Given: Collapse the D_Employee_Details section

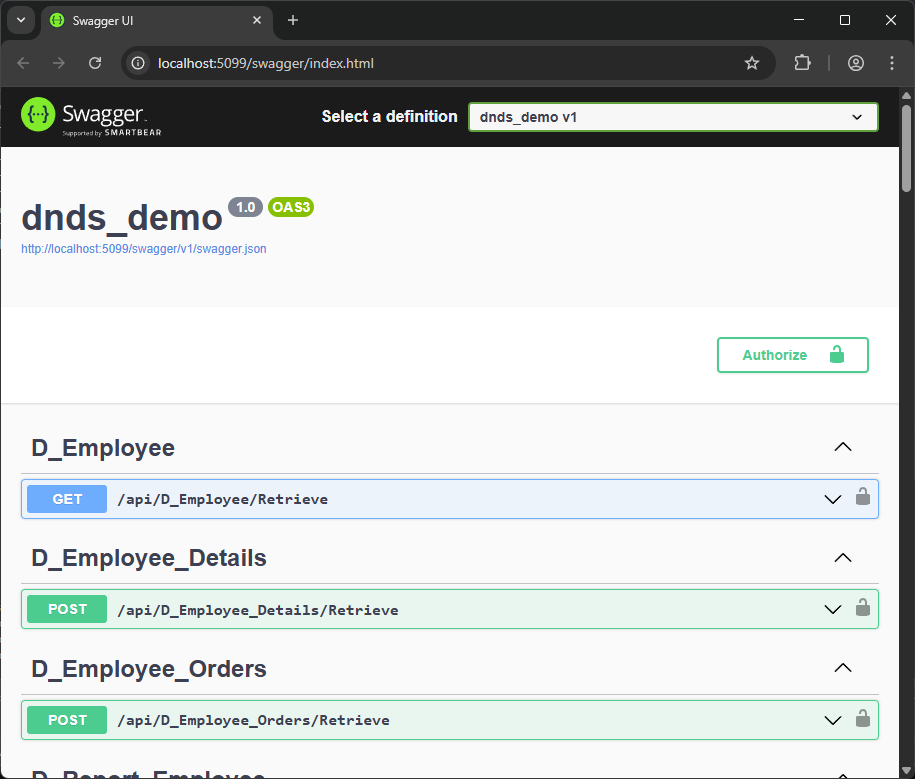Looking at the screenshot, I should coord(843,558).
